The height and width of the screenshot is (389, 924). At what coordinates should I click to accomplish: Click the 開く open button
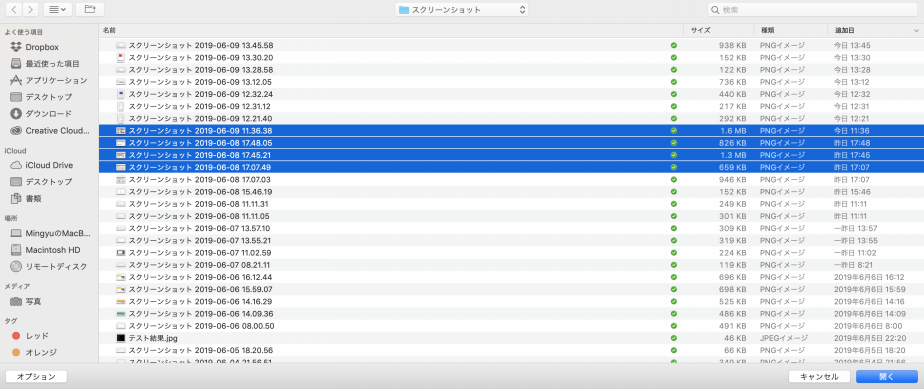886,377
